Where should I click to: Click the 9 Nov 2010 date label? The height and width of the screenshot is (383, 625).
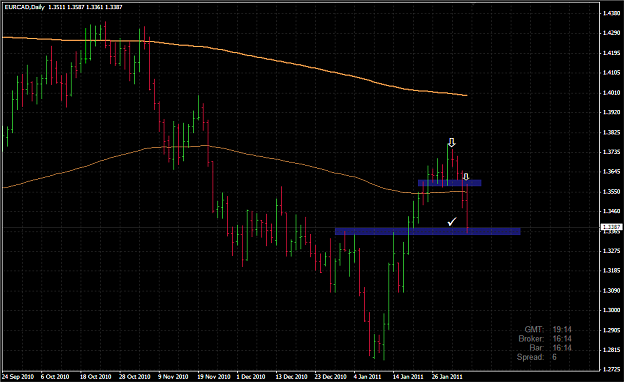click(x=173, y=377)
